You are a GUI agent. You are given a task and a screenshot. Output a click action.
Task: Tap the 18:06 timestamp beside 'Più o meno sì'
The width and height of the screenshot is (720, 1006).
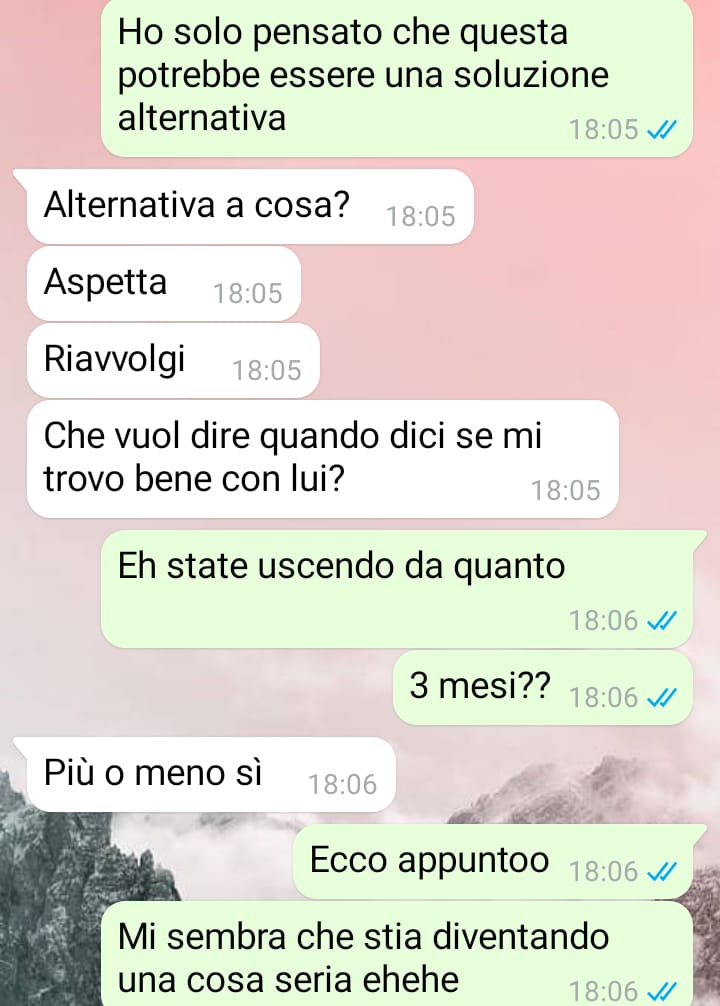343,785
